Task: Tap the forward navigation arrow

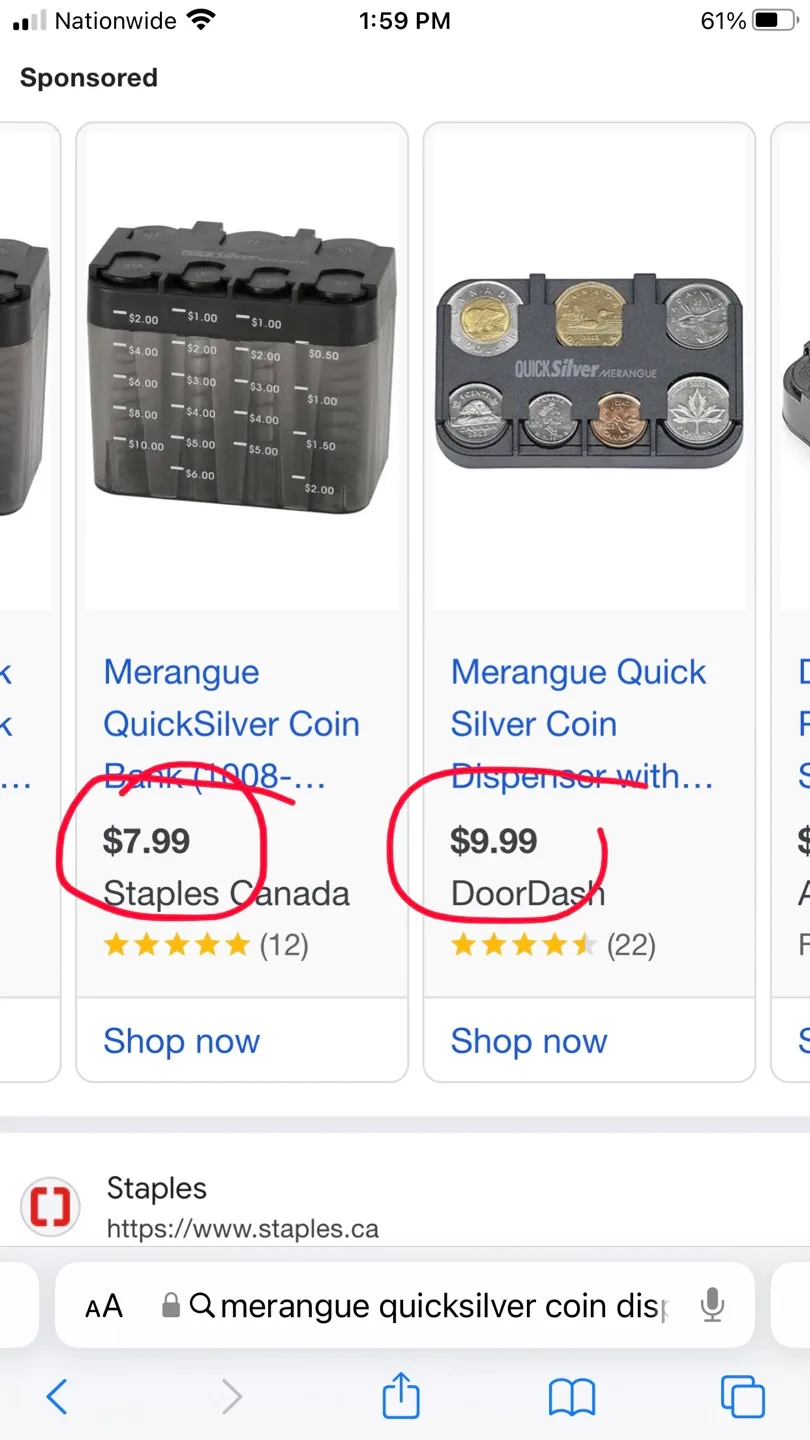Action: 231,1396
